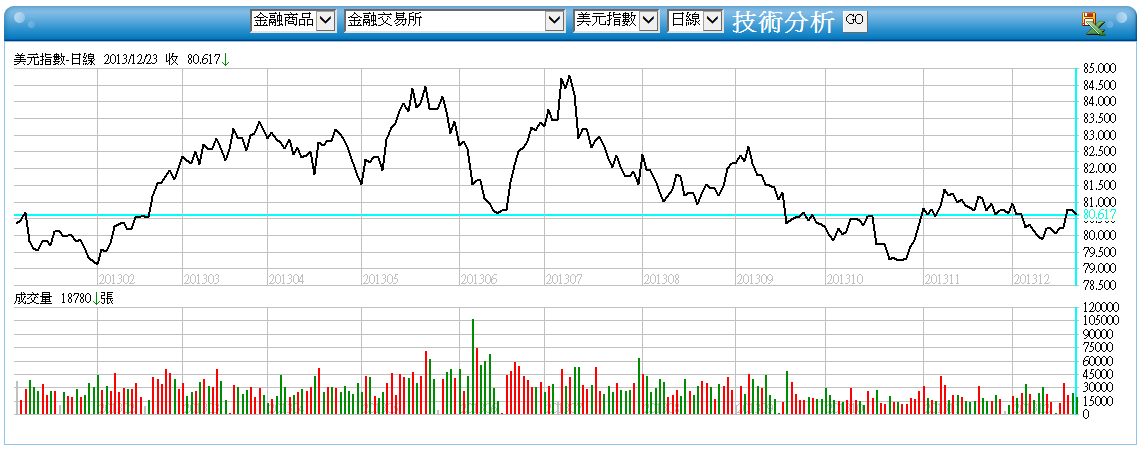Click the 201303 month label

pyautogui.click(x=201, y=279)
